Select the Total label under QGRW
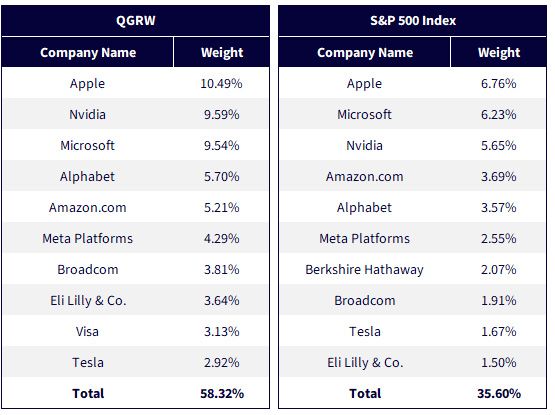The width and height of the screenshot is (555, 415). pos(88,393)
